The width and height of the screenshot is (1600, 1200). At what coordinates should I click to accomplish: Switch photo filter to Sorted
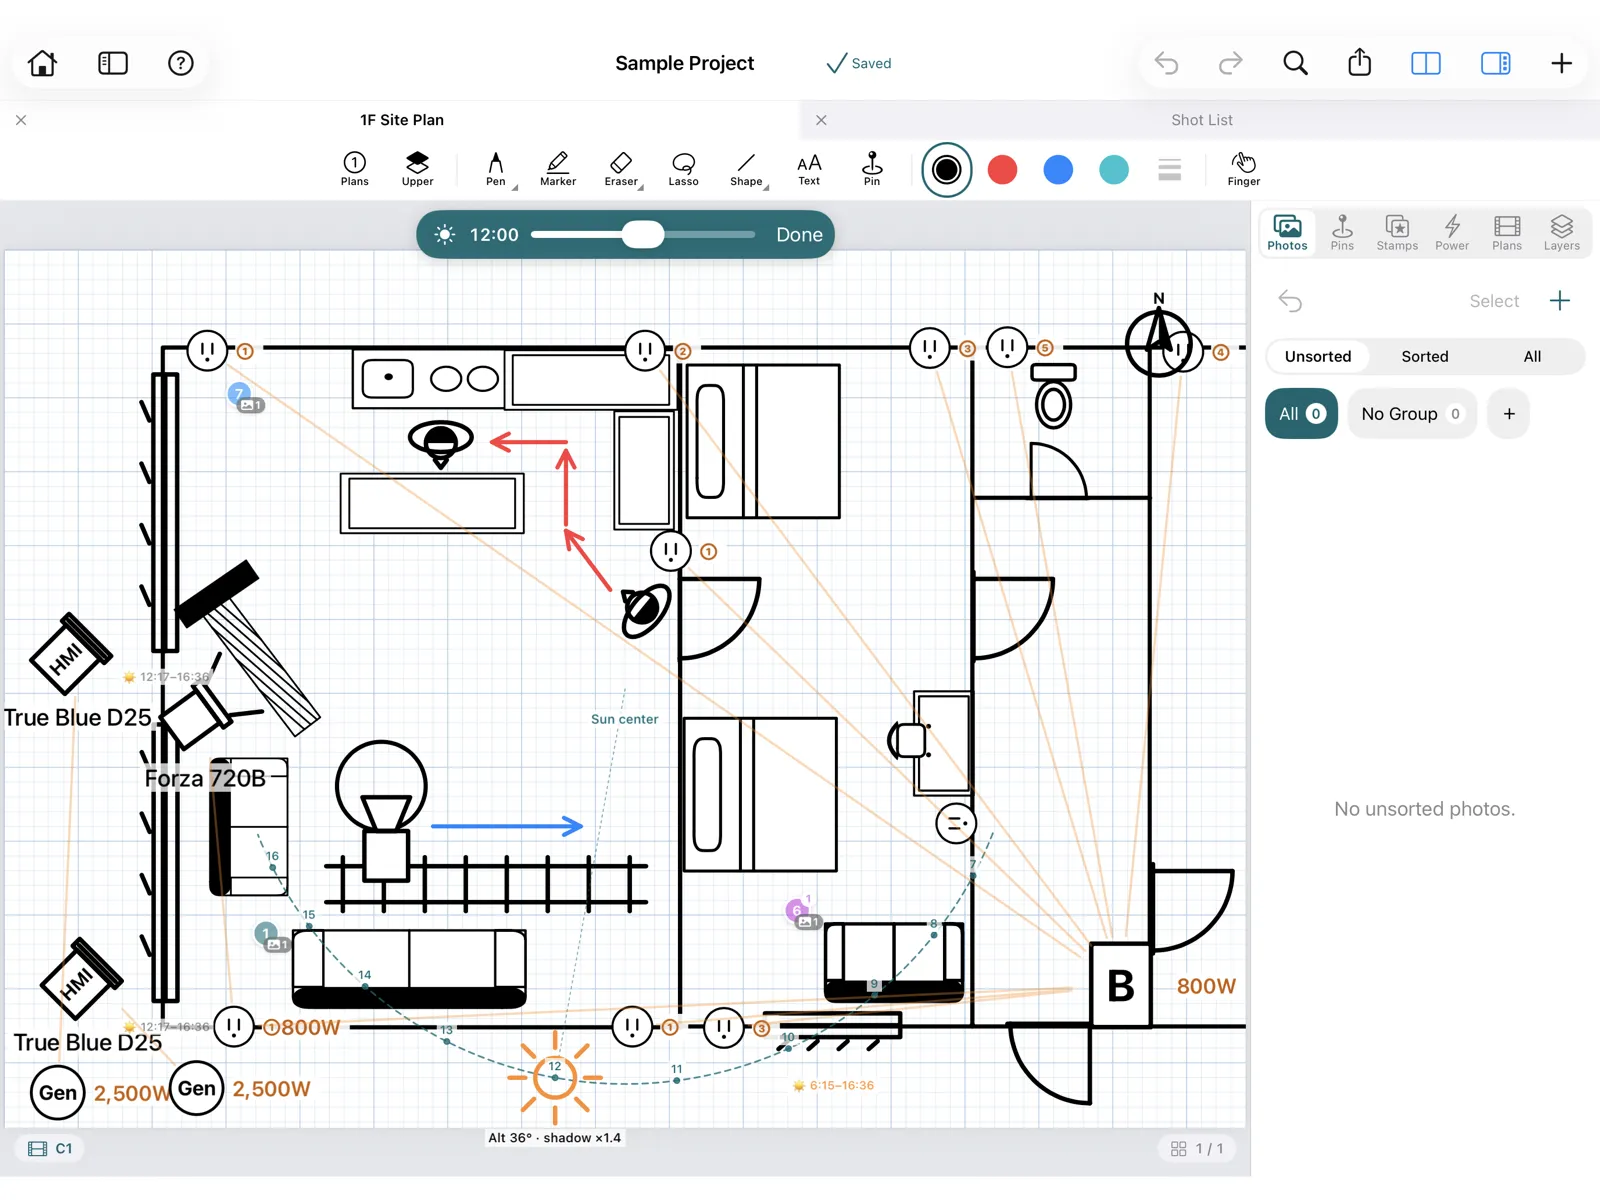pyautogui.click(x=1425, y=356)
